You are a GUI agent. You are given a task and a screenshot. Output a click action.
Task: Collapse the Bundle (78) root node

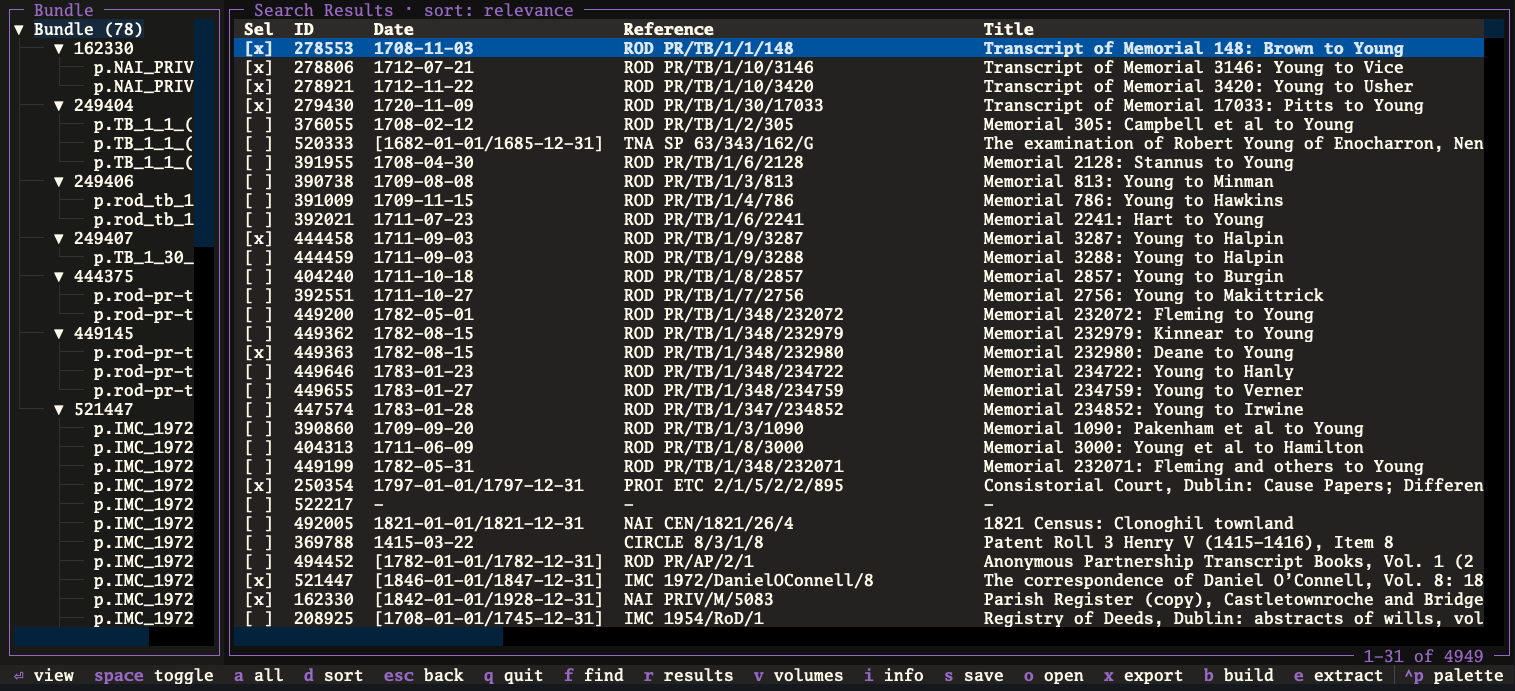[19, 29]
